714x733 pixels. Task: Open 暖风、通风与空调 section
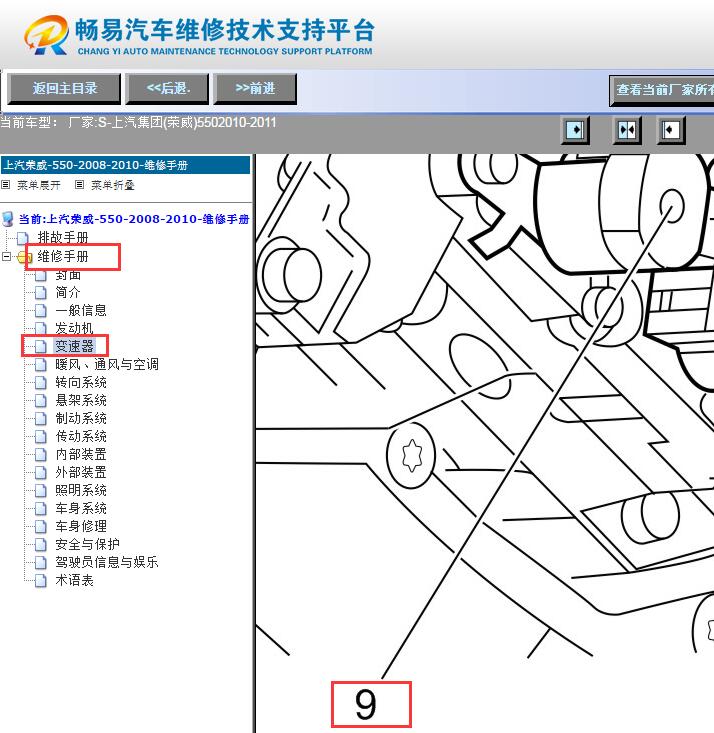click(107, 364)
